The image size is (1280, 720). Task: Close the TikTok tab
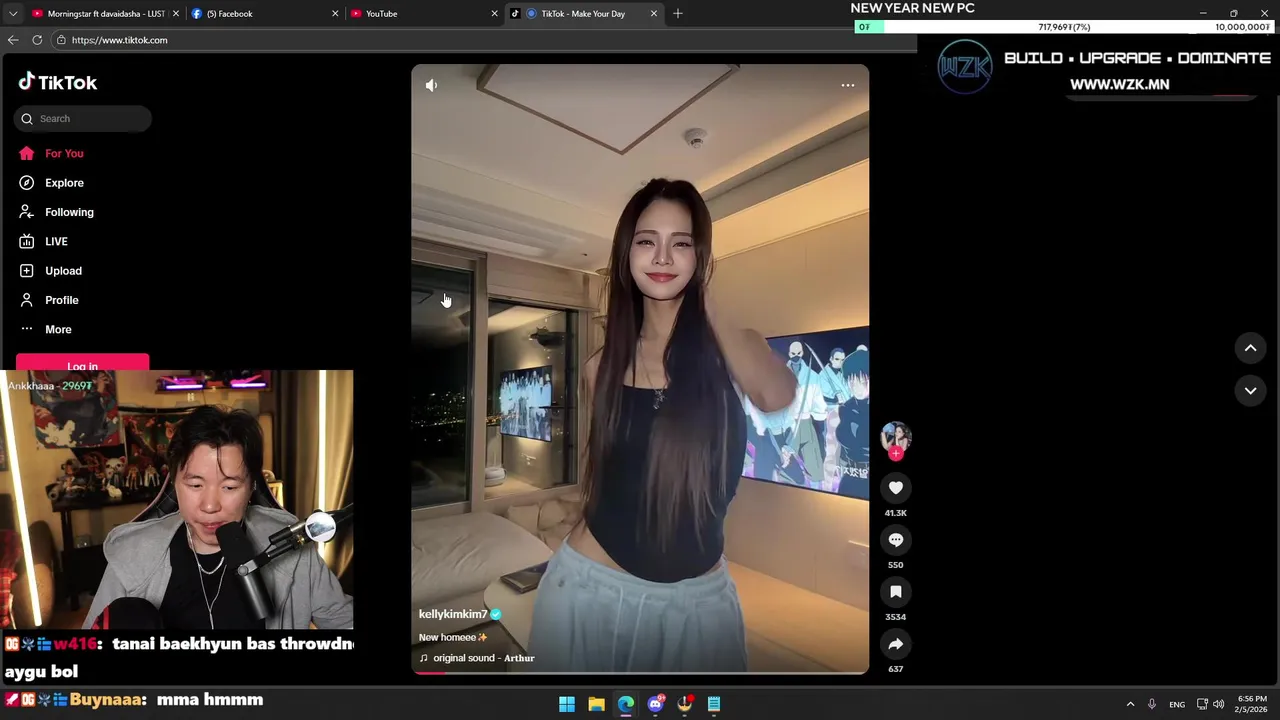[x=654, y=13]
